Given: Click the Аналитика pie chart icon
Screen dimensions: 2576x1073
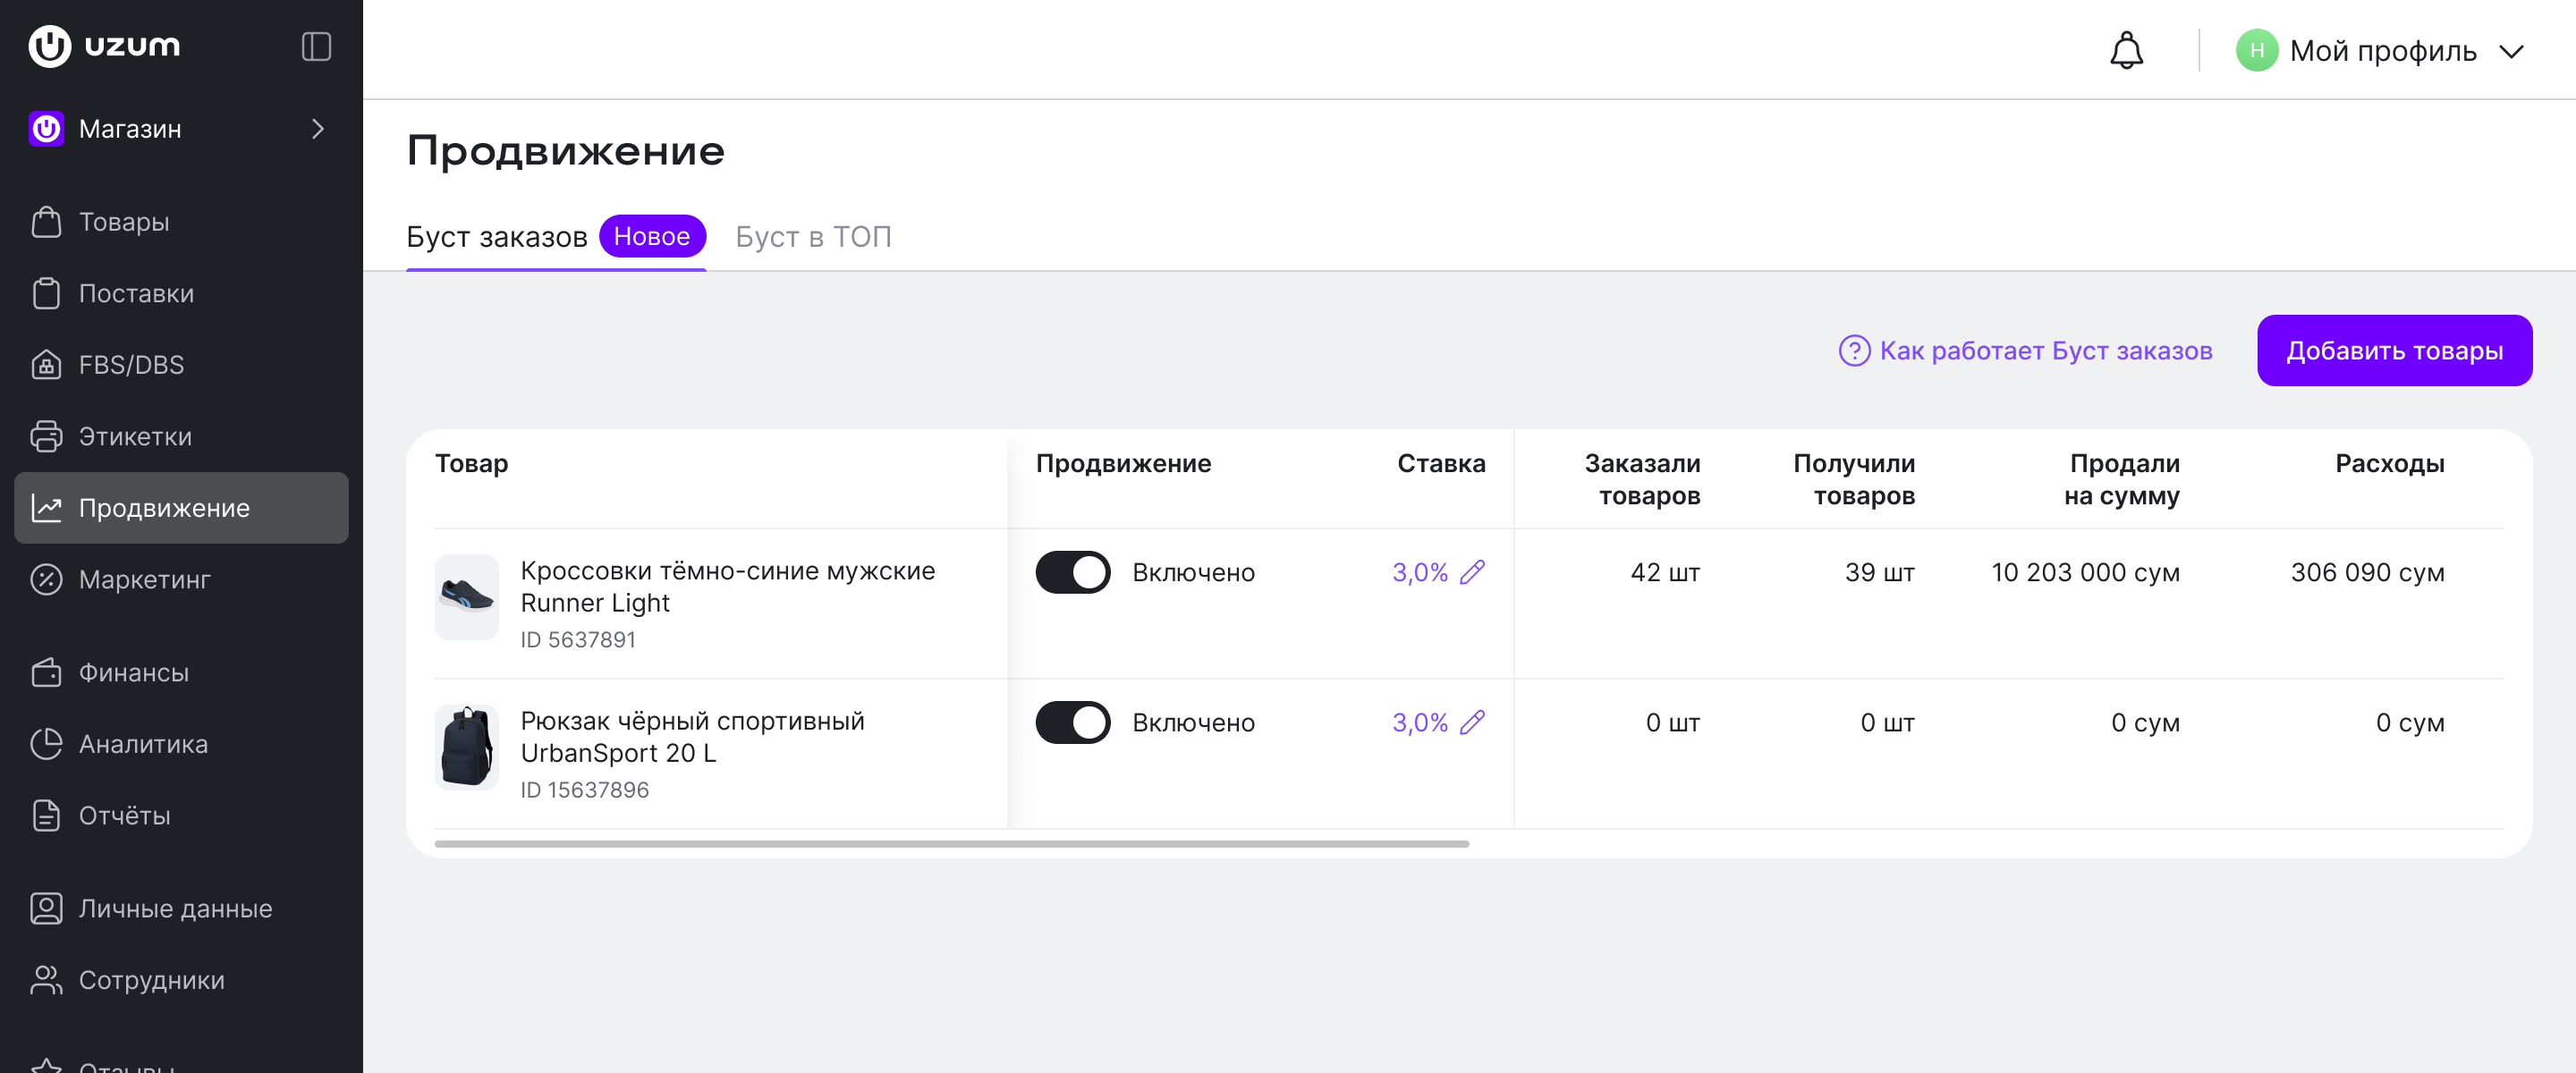Looking at the screenshot, I should click(x=46, y=744).
